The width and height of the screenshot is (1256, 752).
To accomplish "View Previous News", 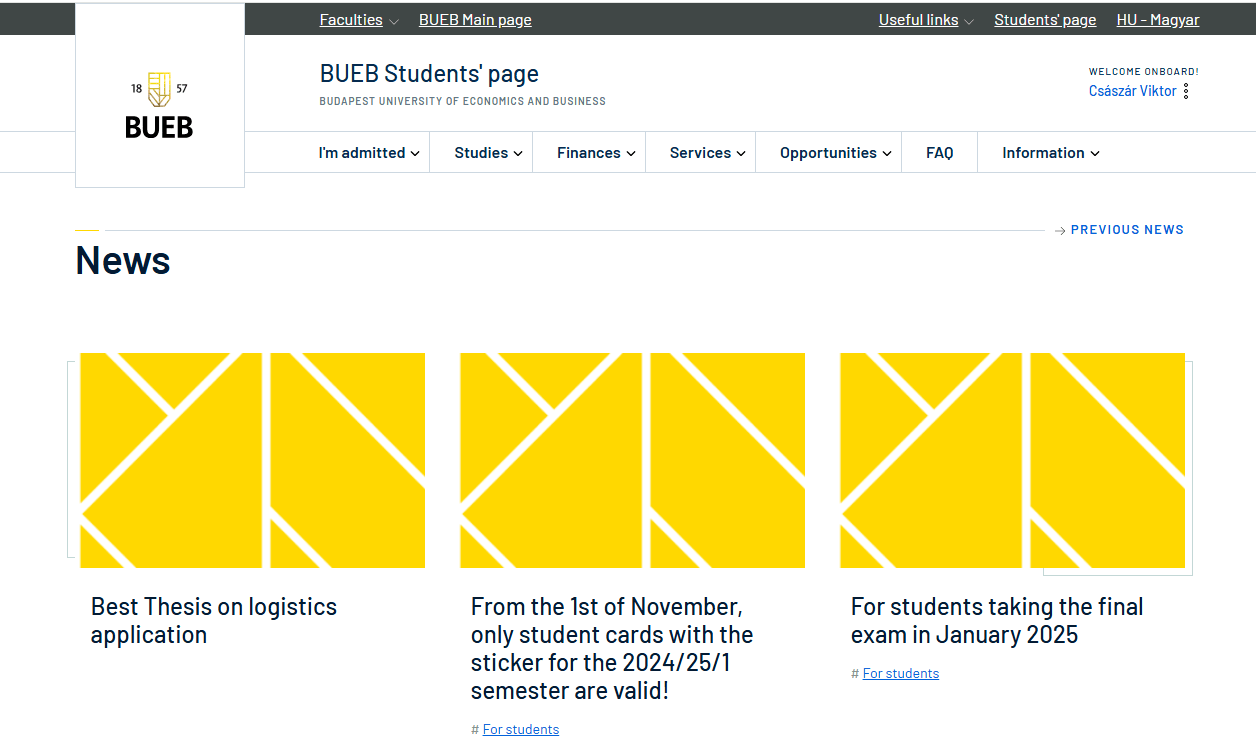I will pos(1127,230).
